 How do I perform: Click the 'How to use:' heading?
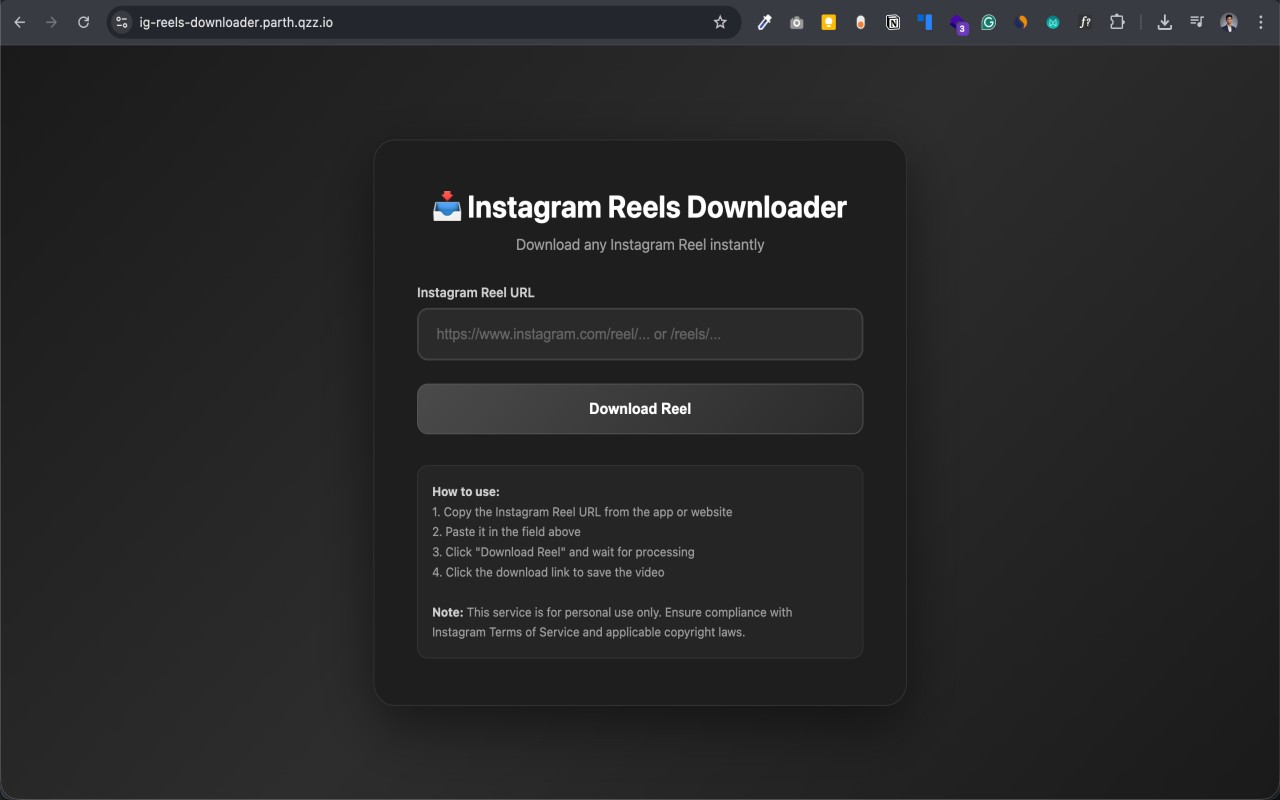click(466, 492)
